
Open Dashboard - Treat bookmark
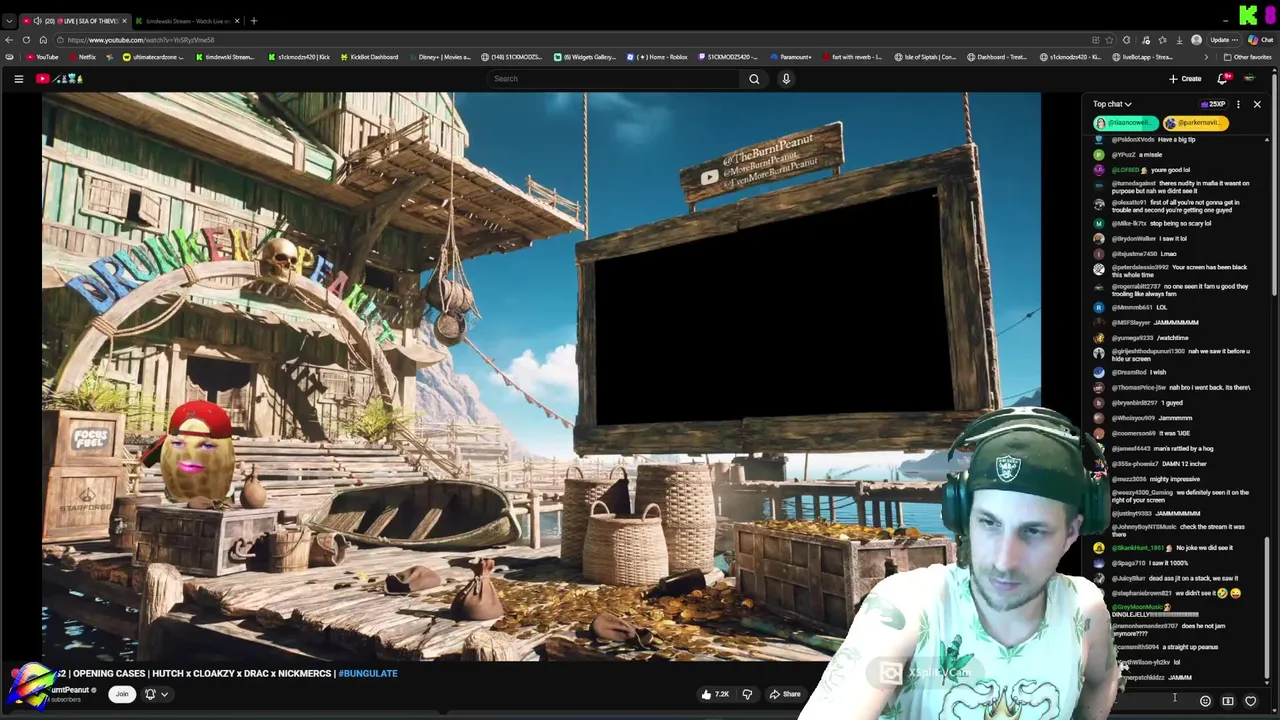[x=998, y=57]
